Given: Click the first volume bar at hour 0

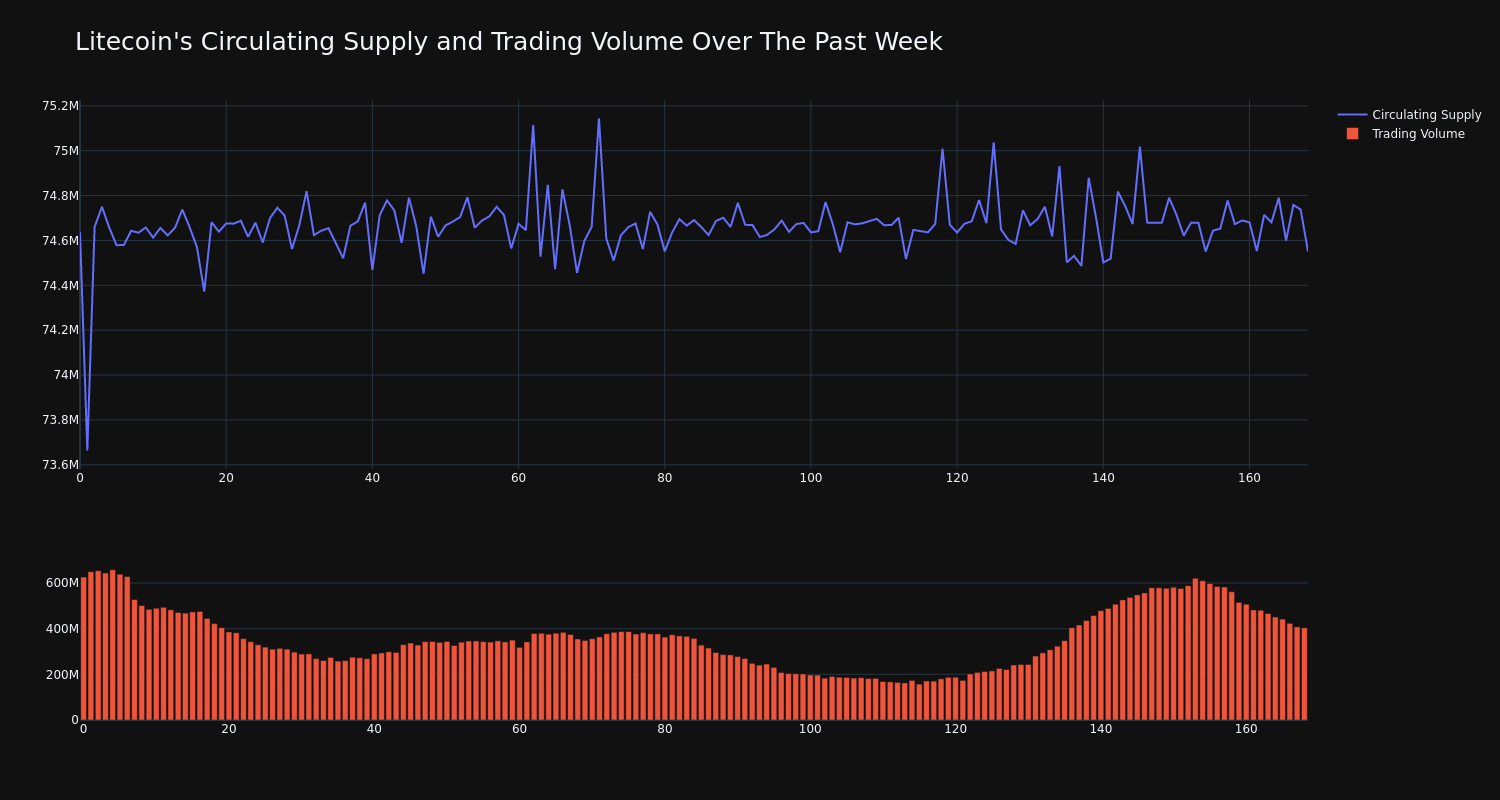Looking at the screenshot, I should [83, 648].
